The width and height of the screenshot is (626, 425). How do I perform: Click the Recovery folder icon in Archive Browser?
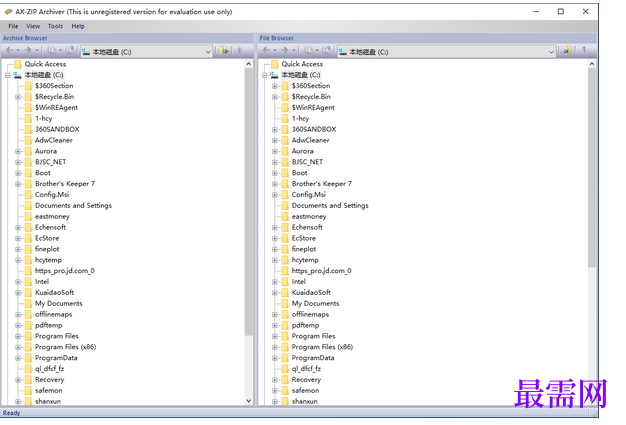pos(28,380)
